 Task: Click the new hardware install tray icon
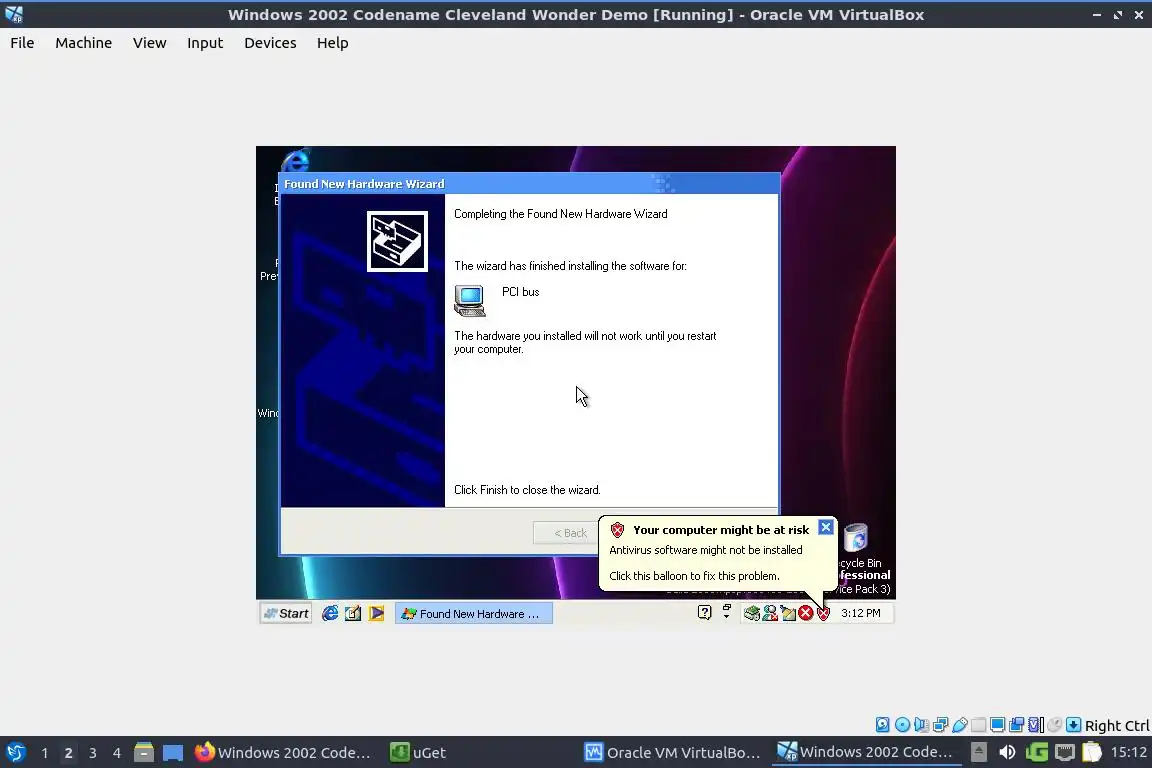[x=788, y=613]
